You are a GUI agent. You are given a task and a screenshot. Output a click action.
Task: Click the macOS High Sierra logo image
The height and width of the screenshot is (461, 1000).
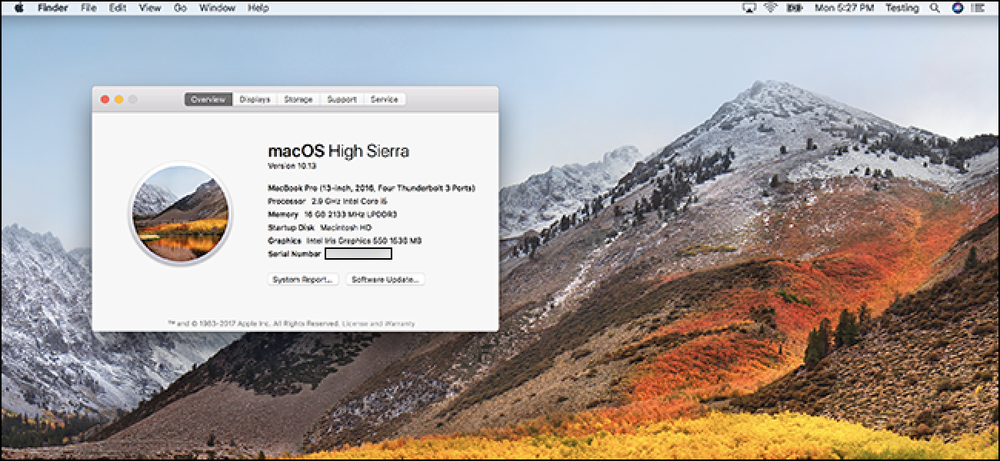(x=180, y=214)
